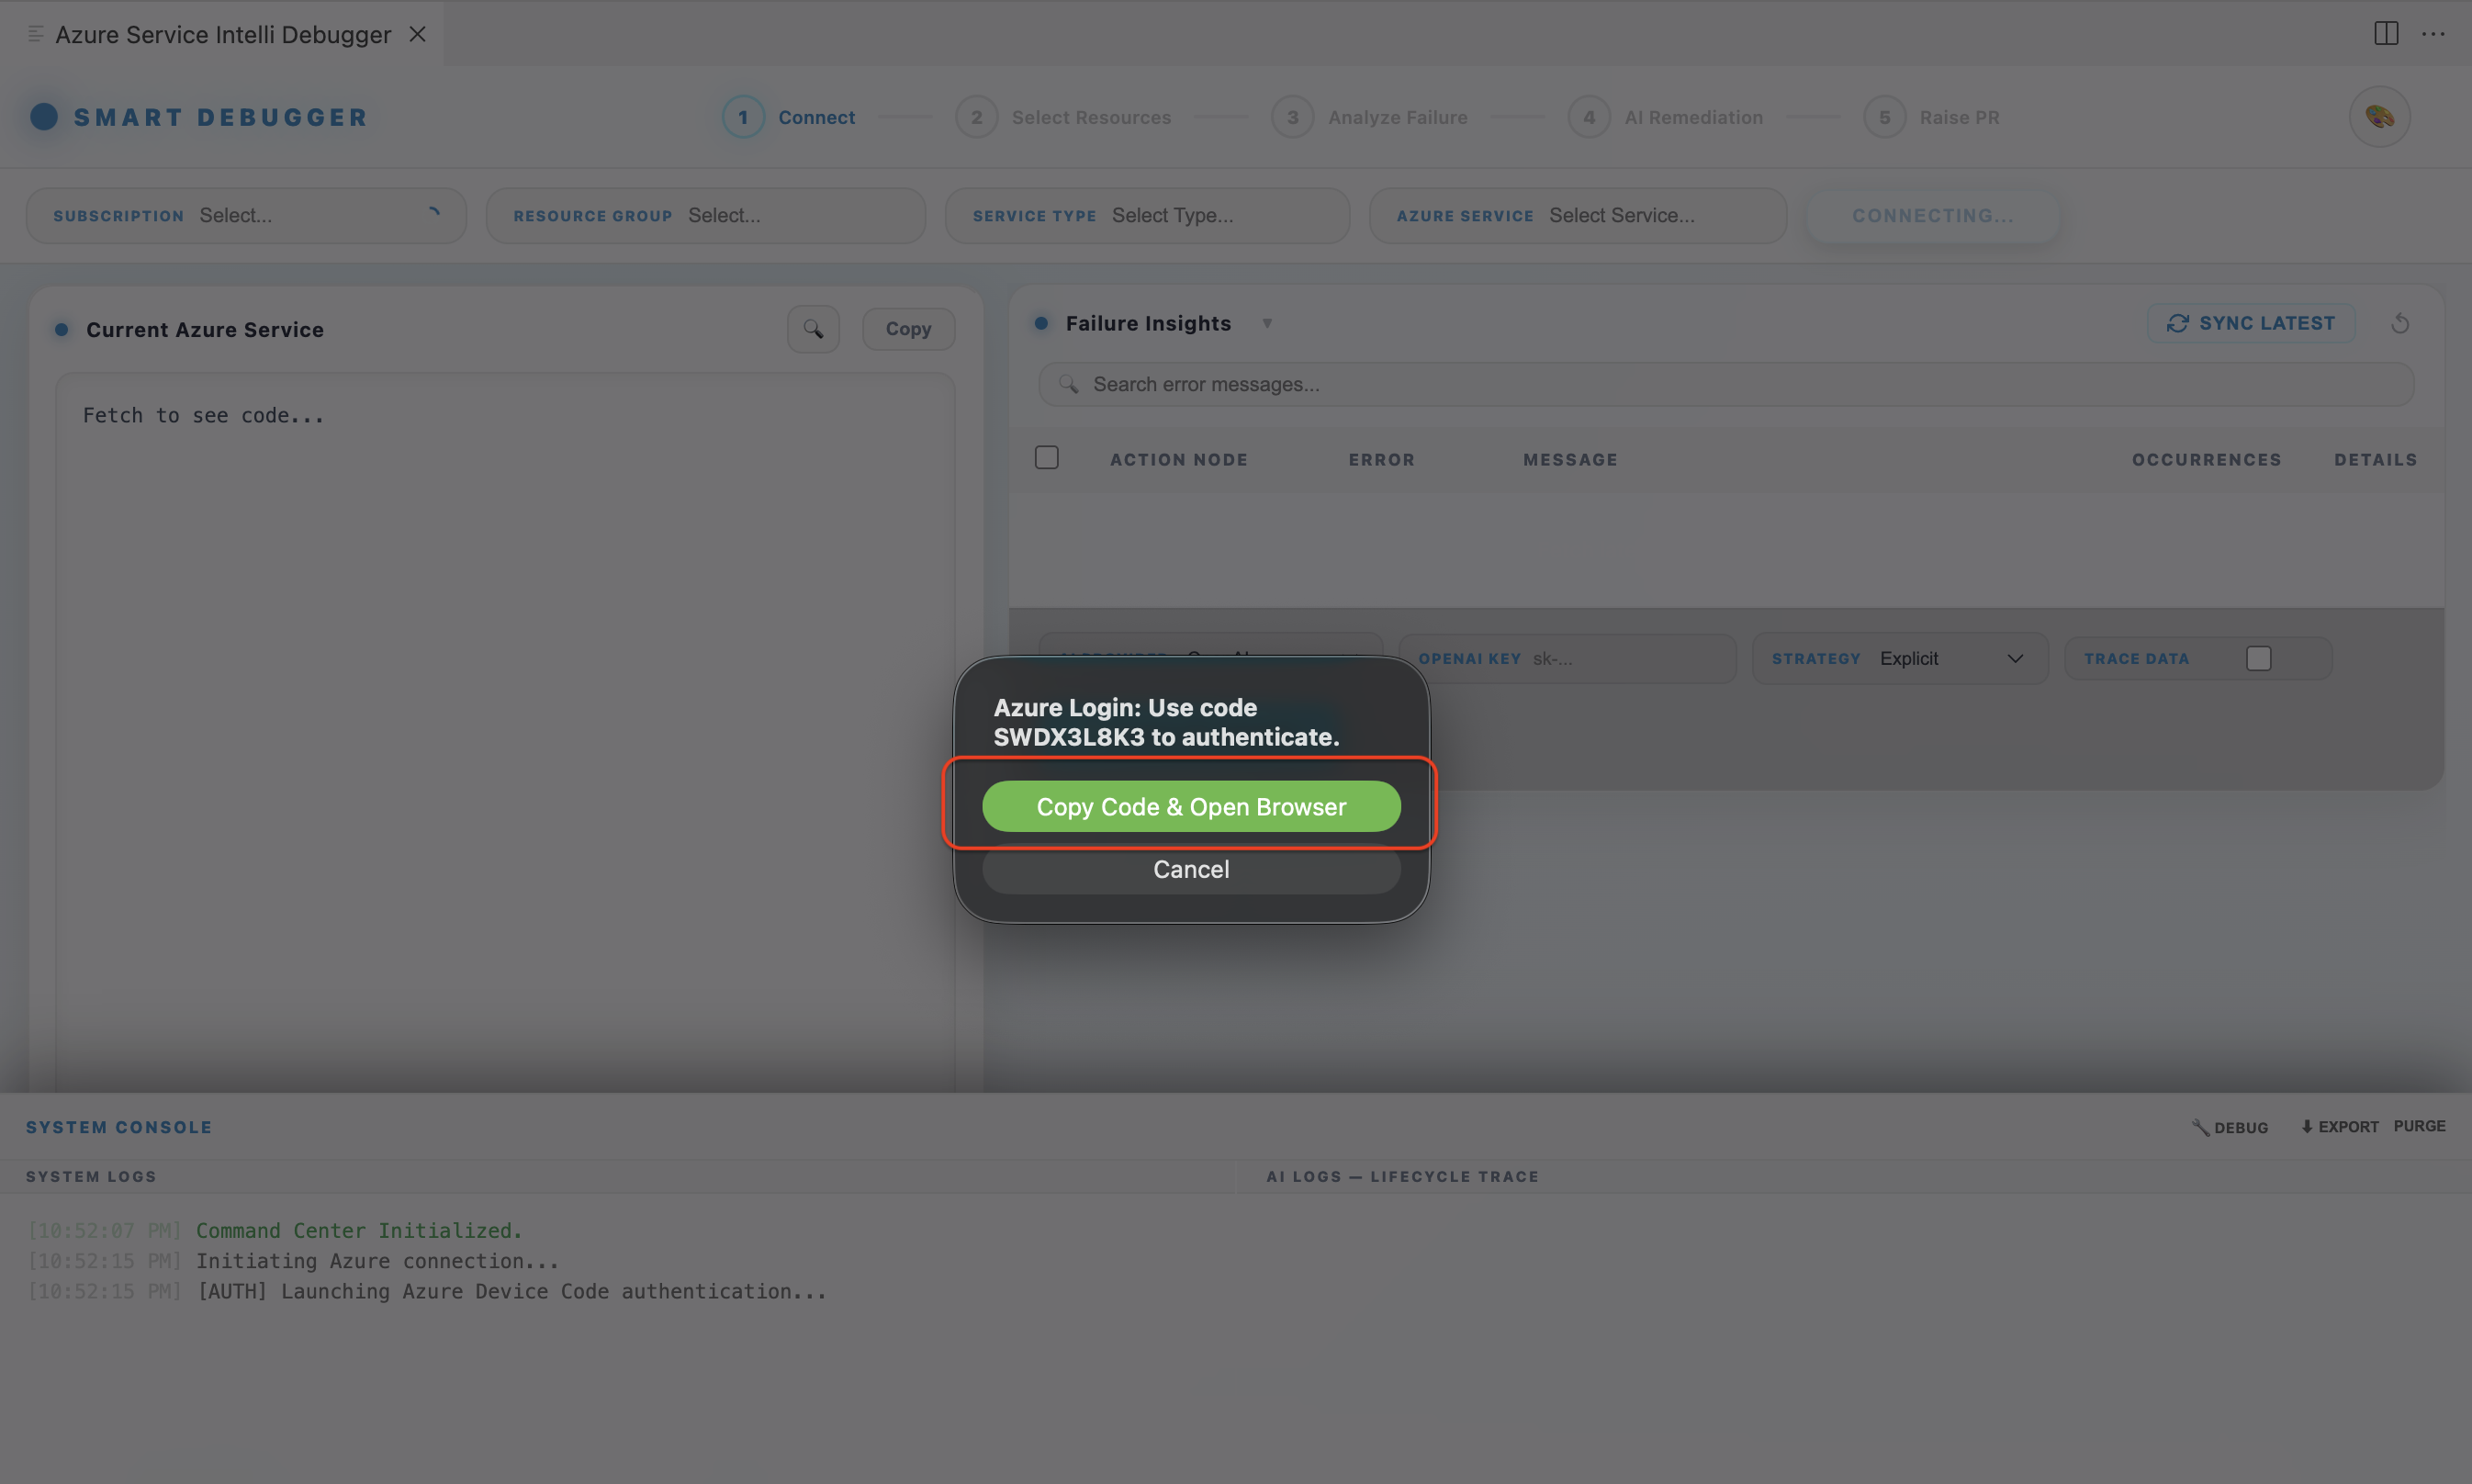Open the more actions ellipsis menu

coord(2433,34)
